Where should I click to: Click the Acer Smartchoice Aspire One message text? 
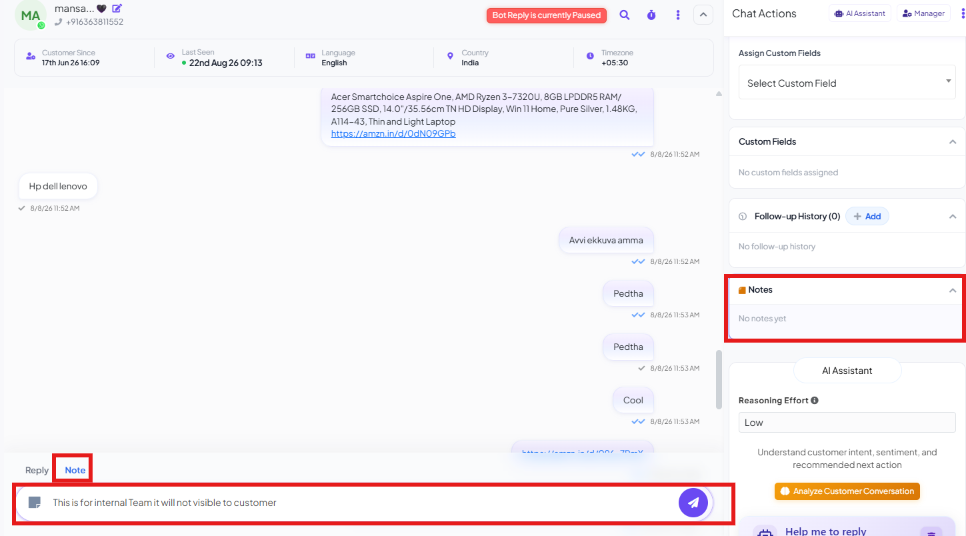click(x=484, y=109)
